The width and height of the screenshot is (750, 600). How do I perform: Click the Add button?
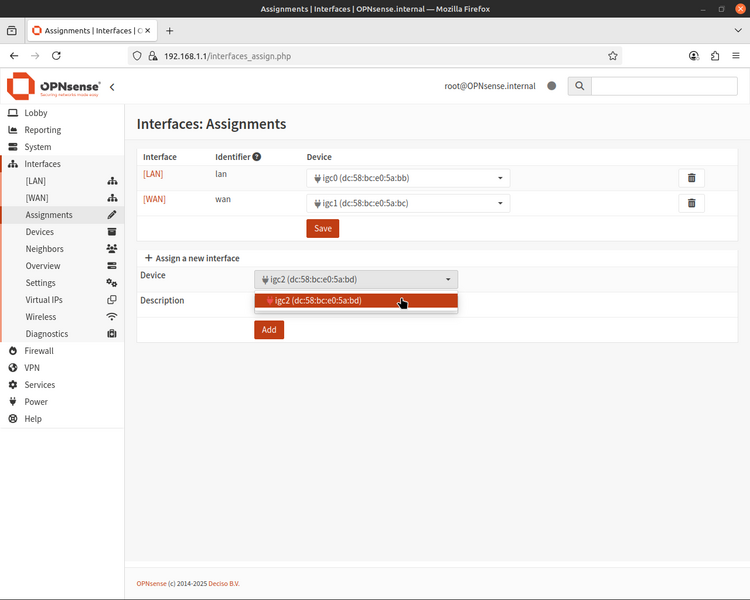point(269,330)
